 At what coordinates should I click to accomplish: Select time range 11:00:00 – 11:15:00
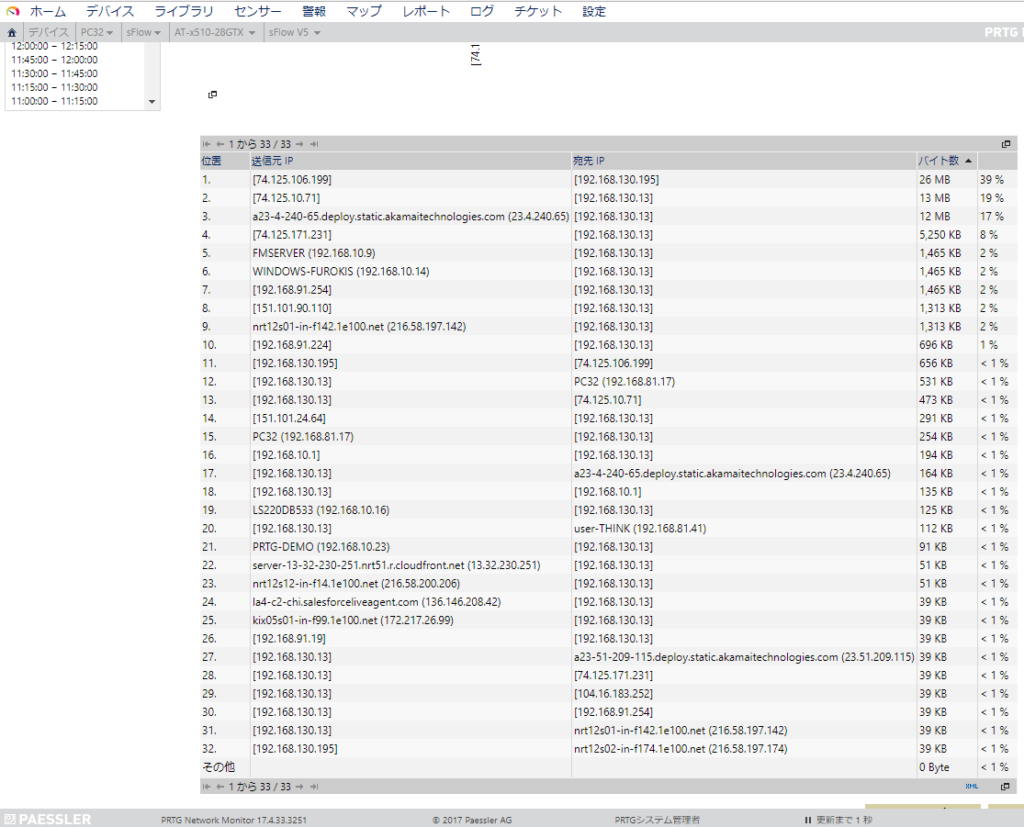click(x=54, y=101)
